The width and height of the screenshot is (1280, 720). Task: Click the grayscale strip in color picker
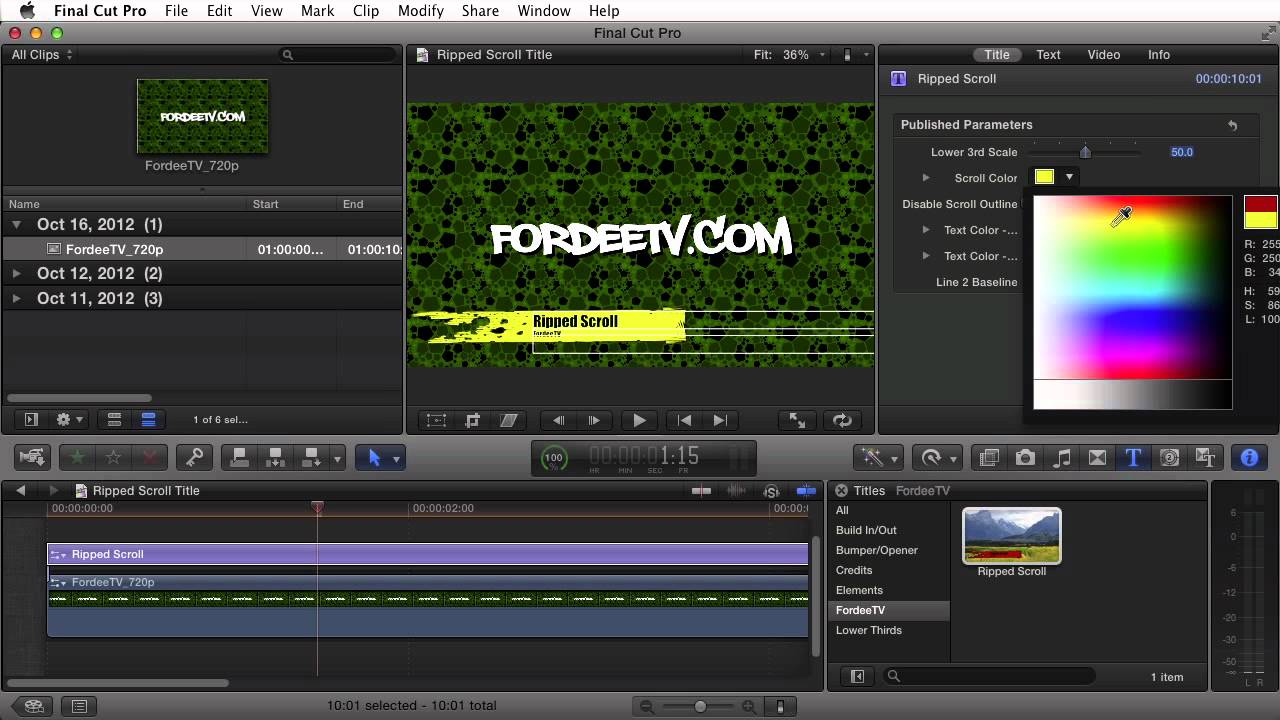click(x=1132, y=395)
